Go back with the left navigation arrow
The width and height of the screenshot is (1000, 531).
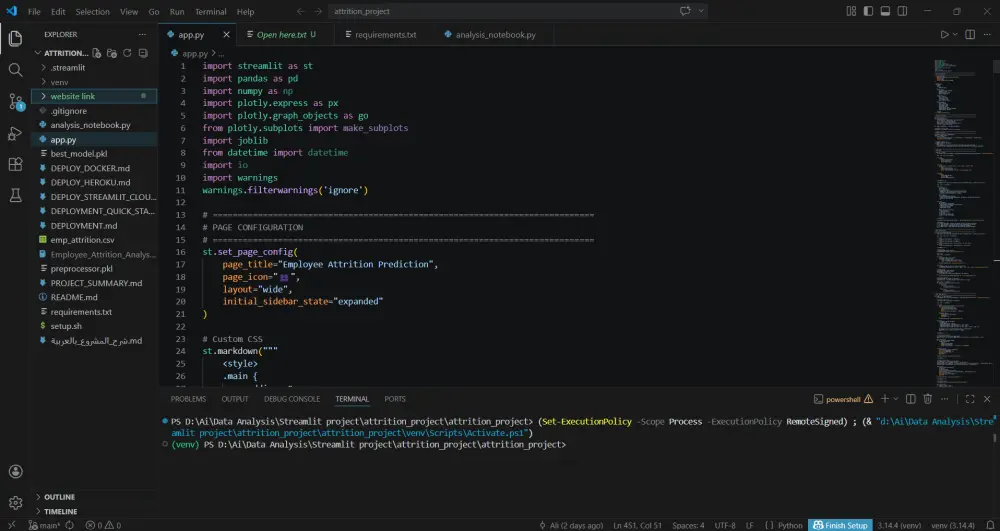click(x=301, y=11)
